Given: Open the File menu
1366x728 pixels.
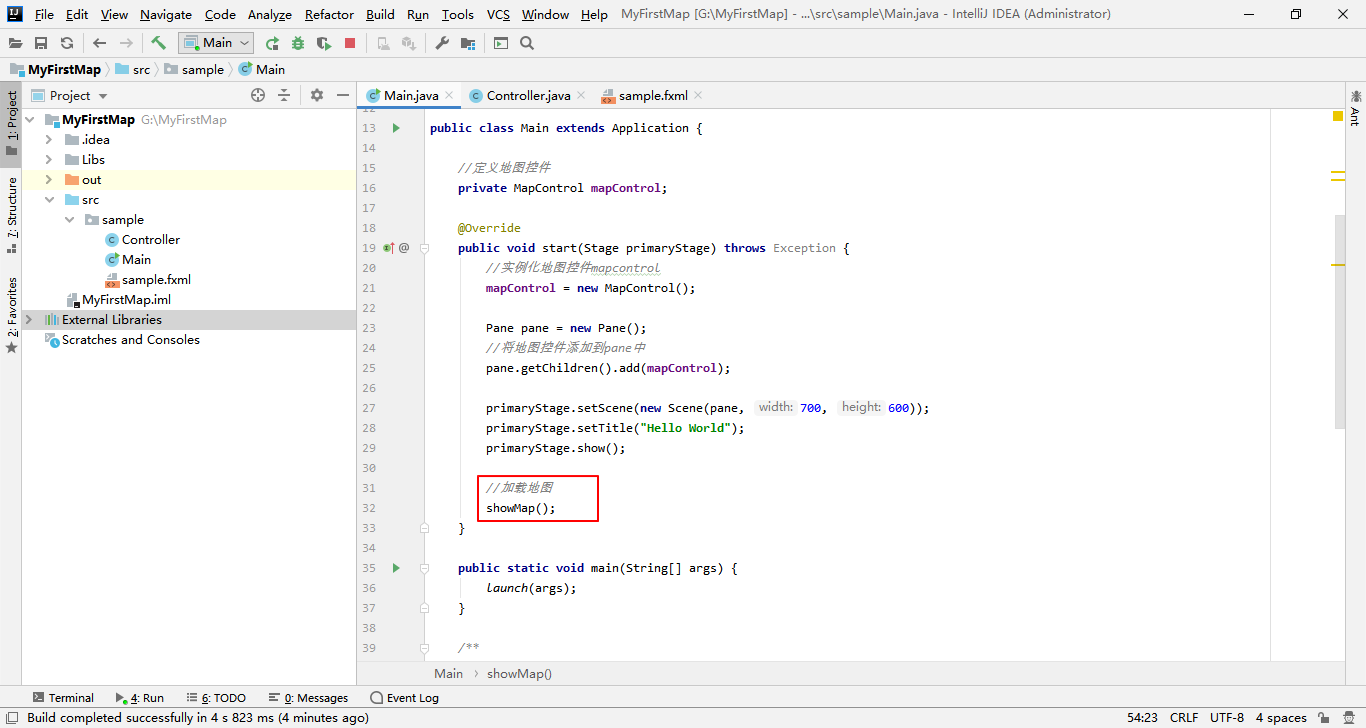Looking at the screenshot, I should click(x=44, y=15).
